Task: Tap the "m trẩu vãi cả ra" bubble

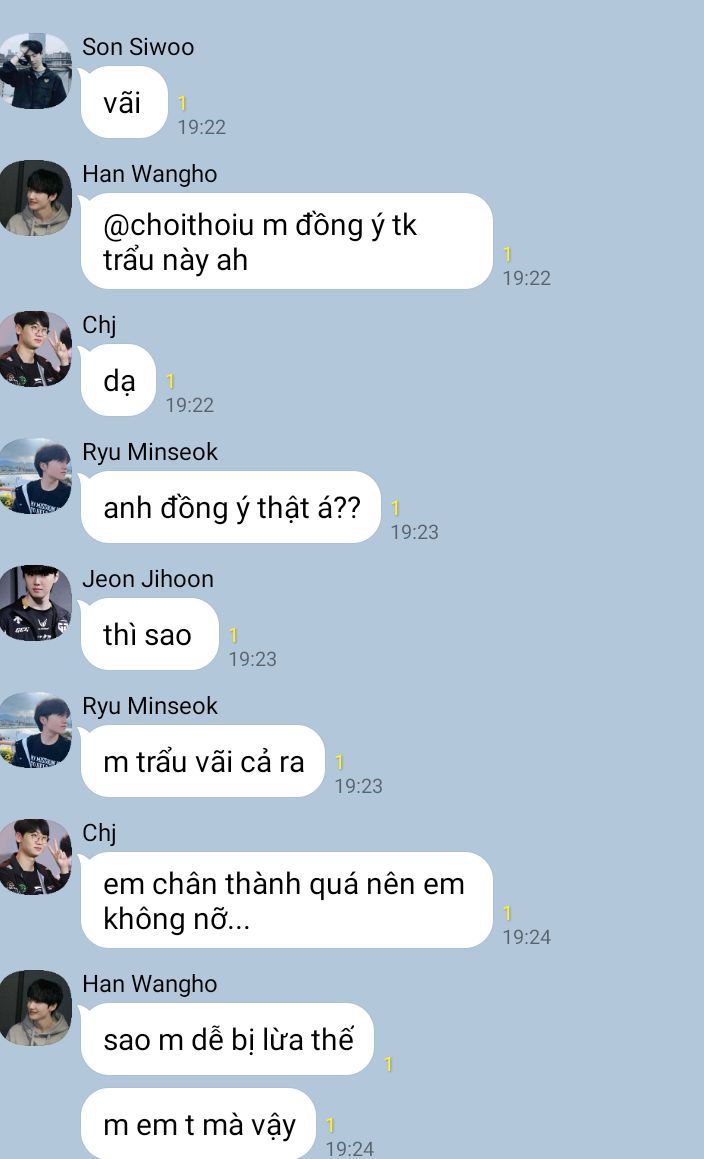Action: [x=203, y=761]
